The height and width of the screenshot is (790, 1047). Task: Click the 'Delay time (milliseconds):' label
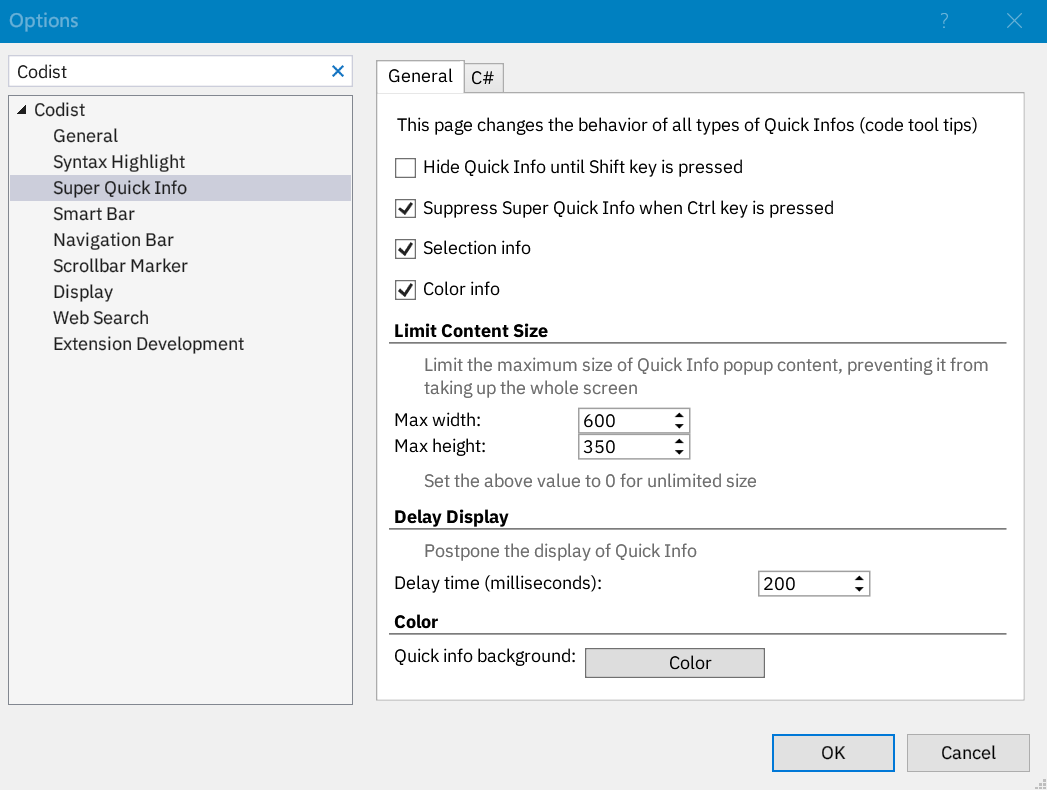498,584
